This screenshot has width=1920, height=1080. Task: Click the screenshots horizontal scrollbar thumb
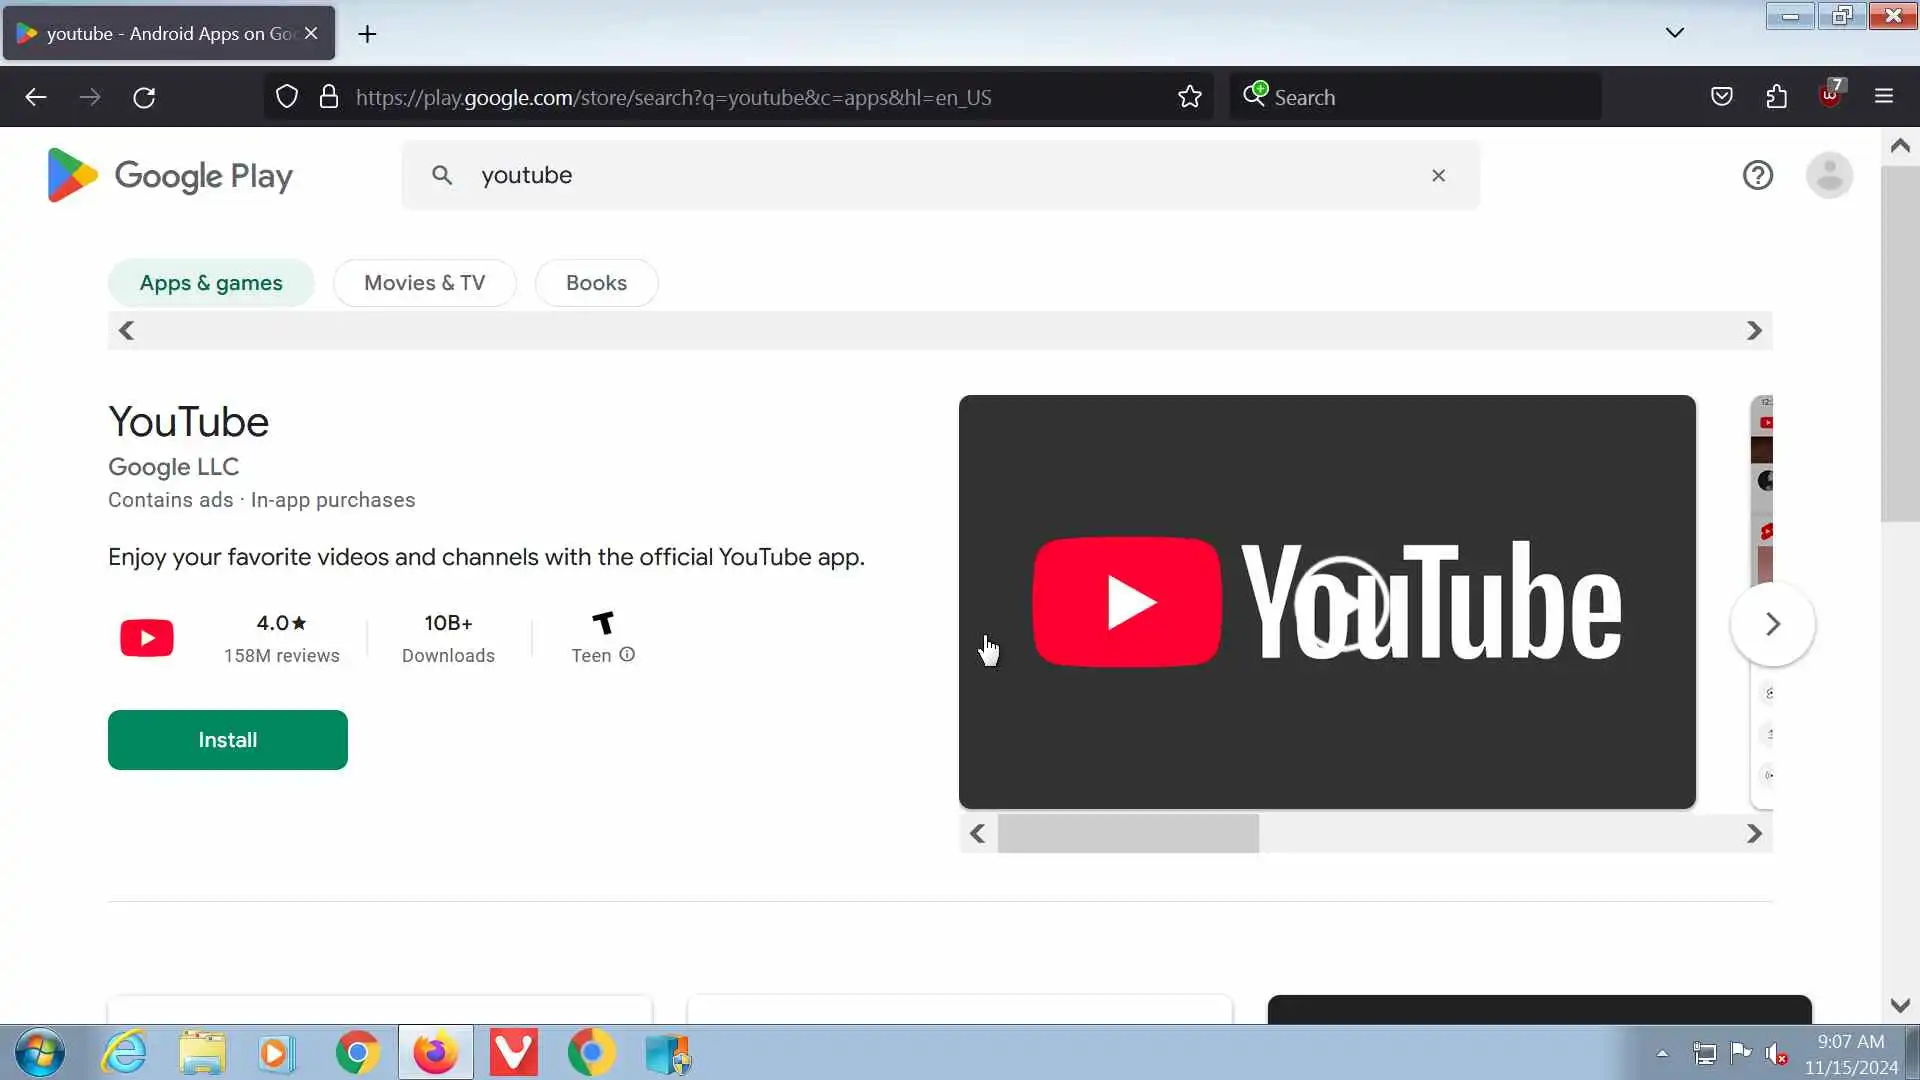click(1128, 834)
